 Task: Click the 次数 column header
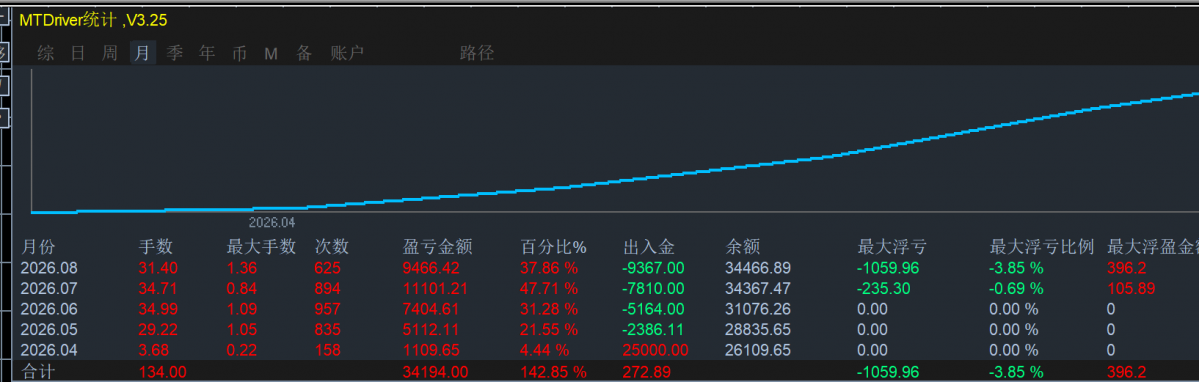[332, 247]
